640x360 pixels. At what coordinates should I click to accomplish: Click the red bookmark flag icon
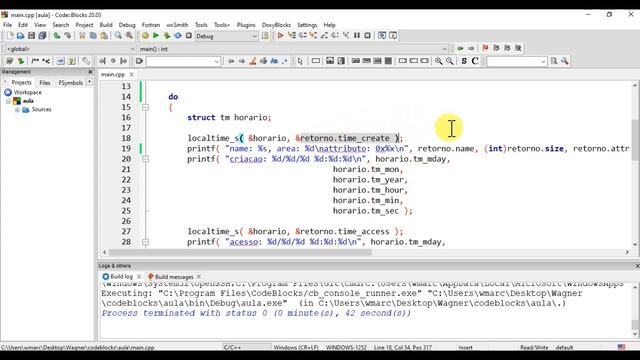tap(485, 49)
